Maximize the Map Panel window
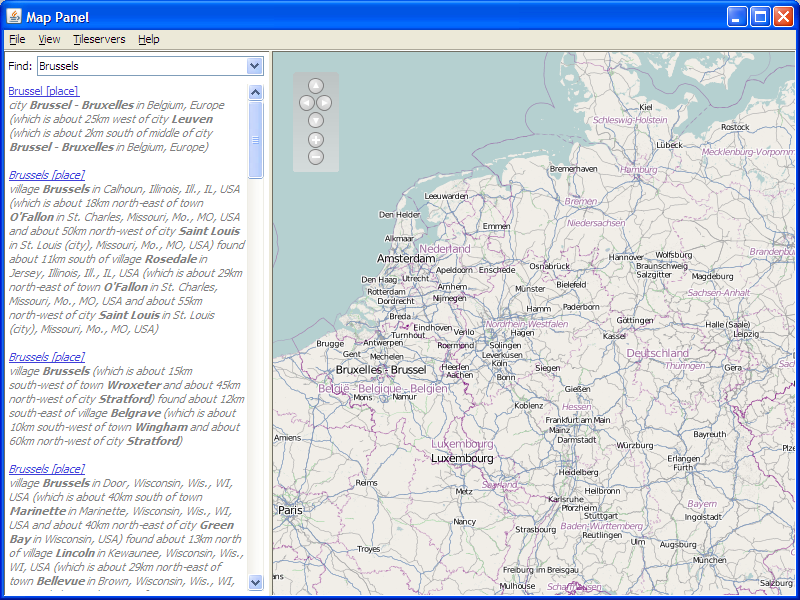The image size is (800, 600). click(x=760, y=17)
